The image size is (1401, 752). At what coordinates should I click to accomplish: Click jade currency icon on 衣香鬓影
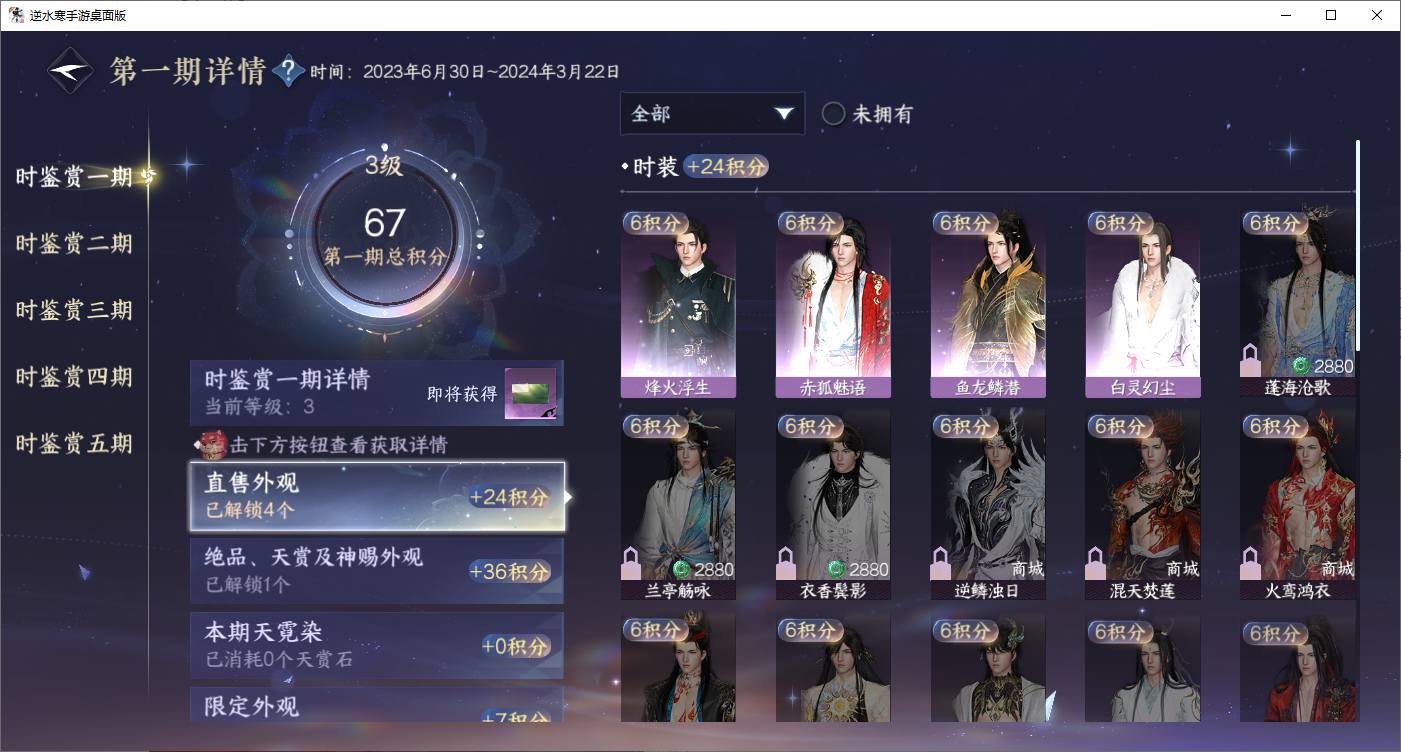(837, 569)
